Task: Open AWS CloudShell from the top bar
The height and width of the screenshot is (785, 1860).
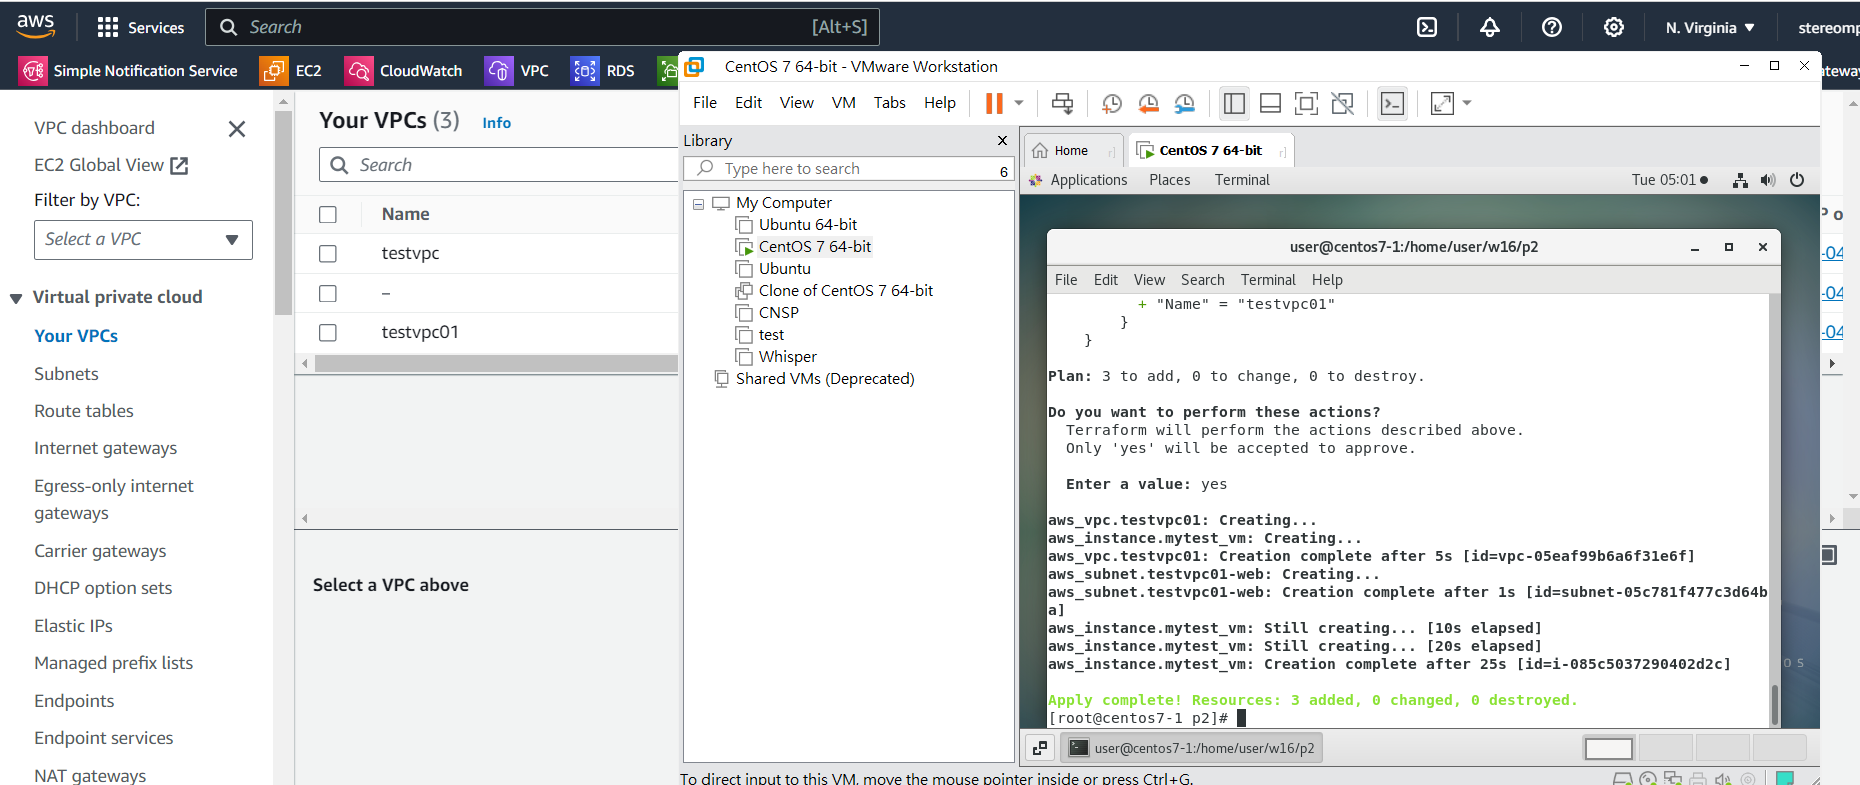Action: pyautogui.click(x=1427, y=27)
